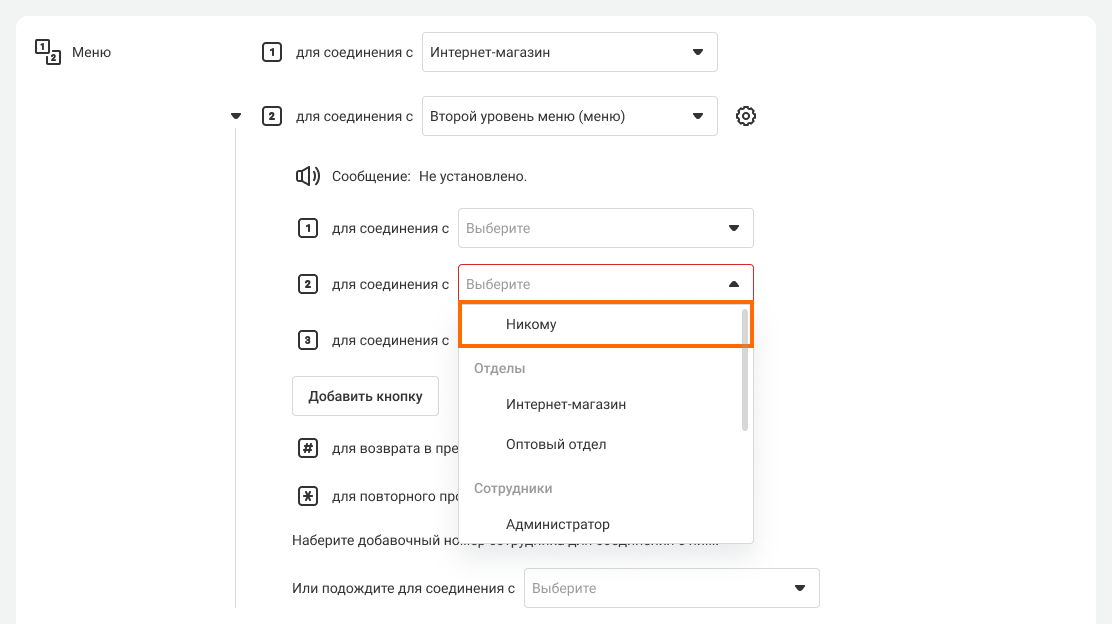
Task: Click the nested key 3 icon
Action: pos(308,340)
